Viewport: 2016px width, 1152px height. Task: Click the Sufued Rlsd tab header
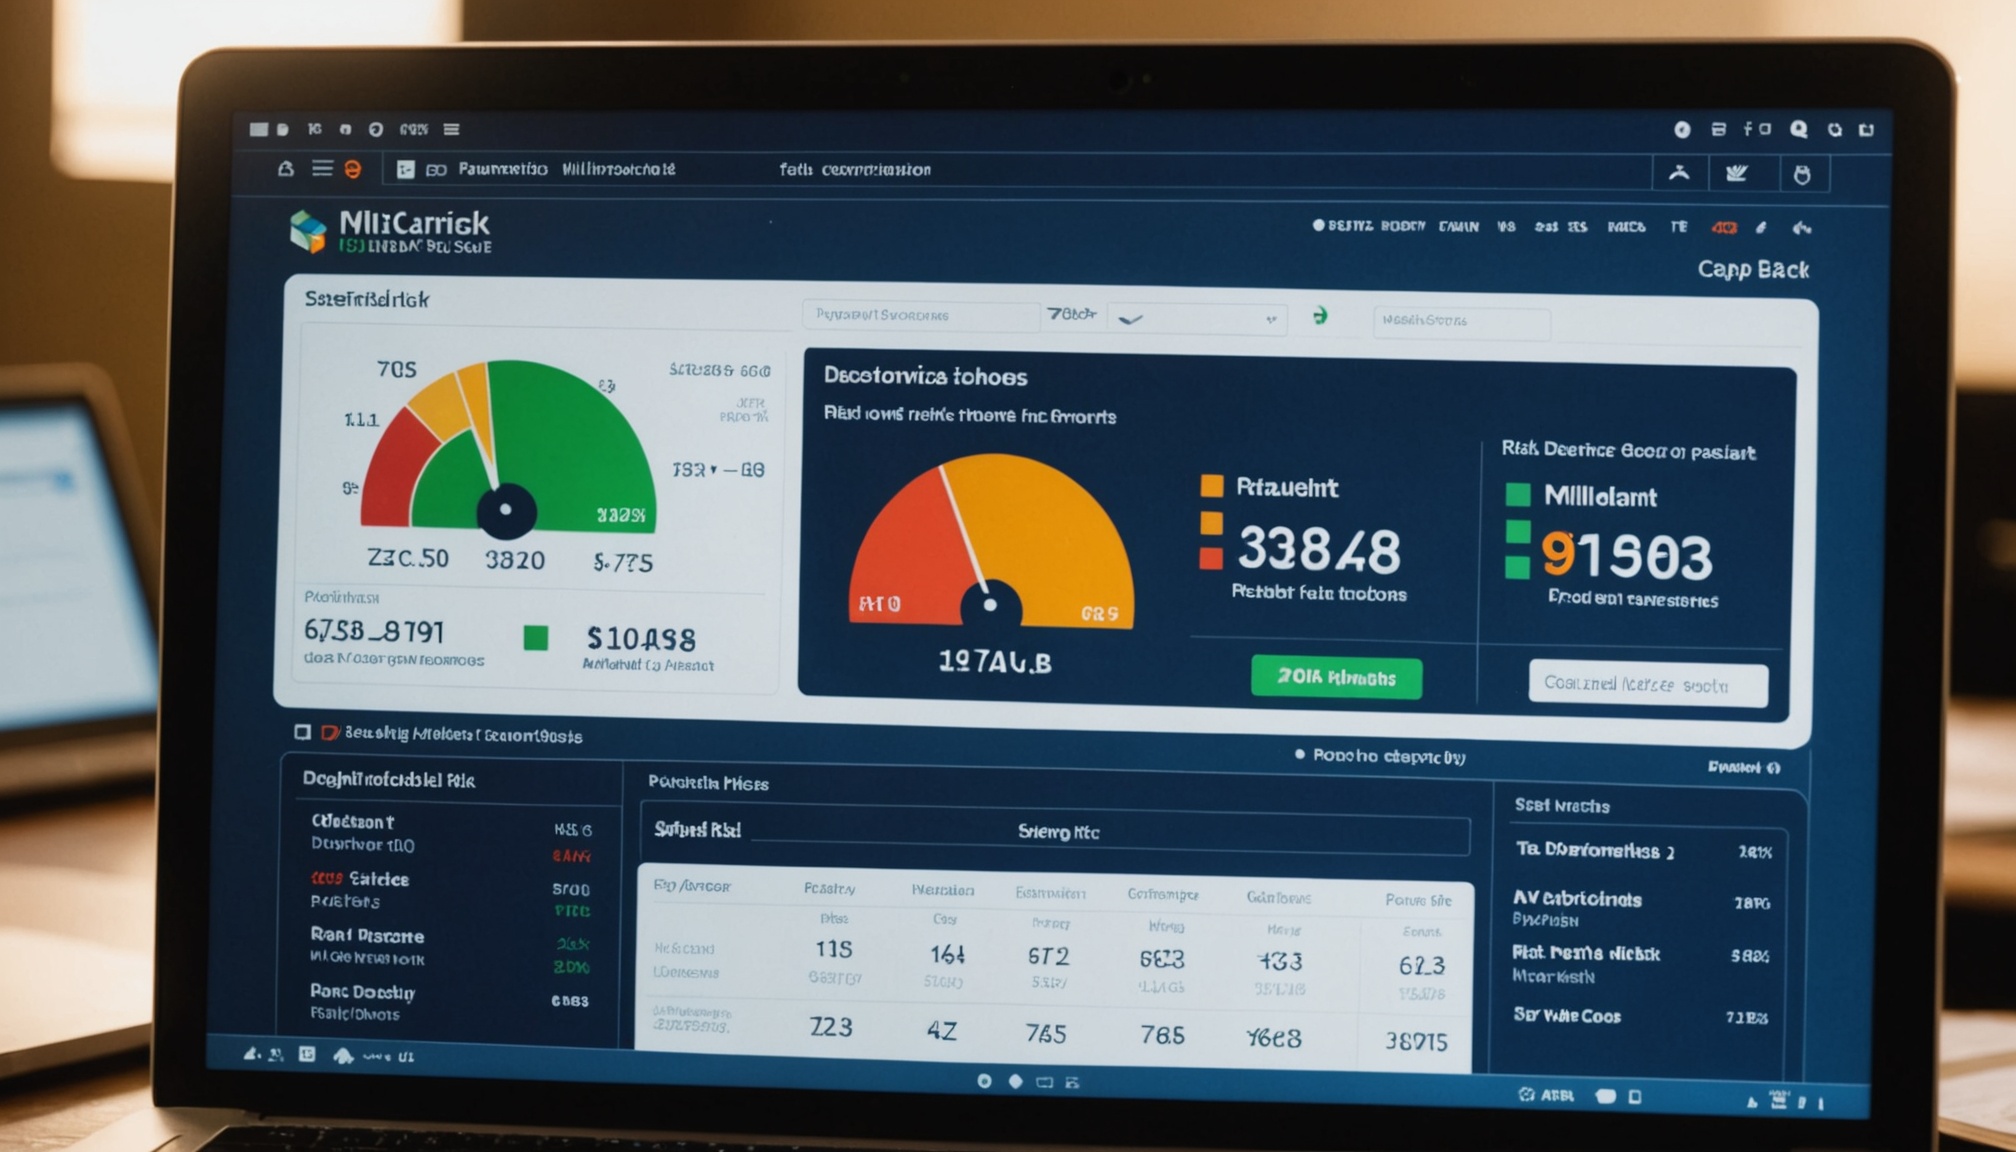coord(698,830)
